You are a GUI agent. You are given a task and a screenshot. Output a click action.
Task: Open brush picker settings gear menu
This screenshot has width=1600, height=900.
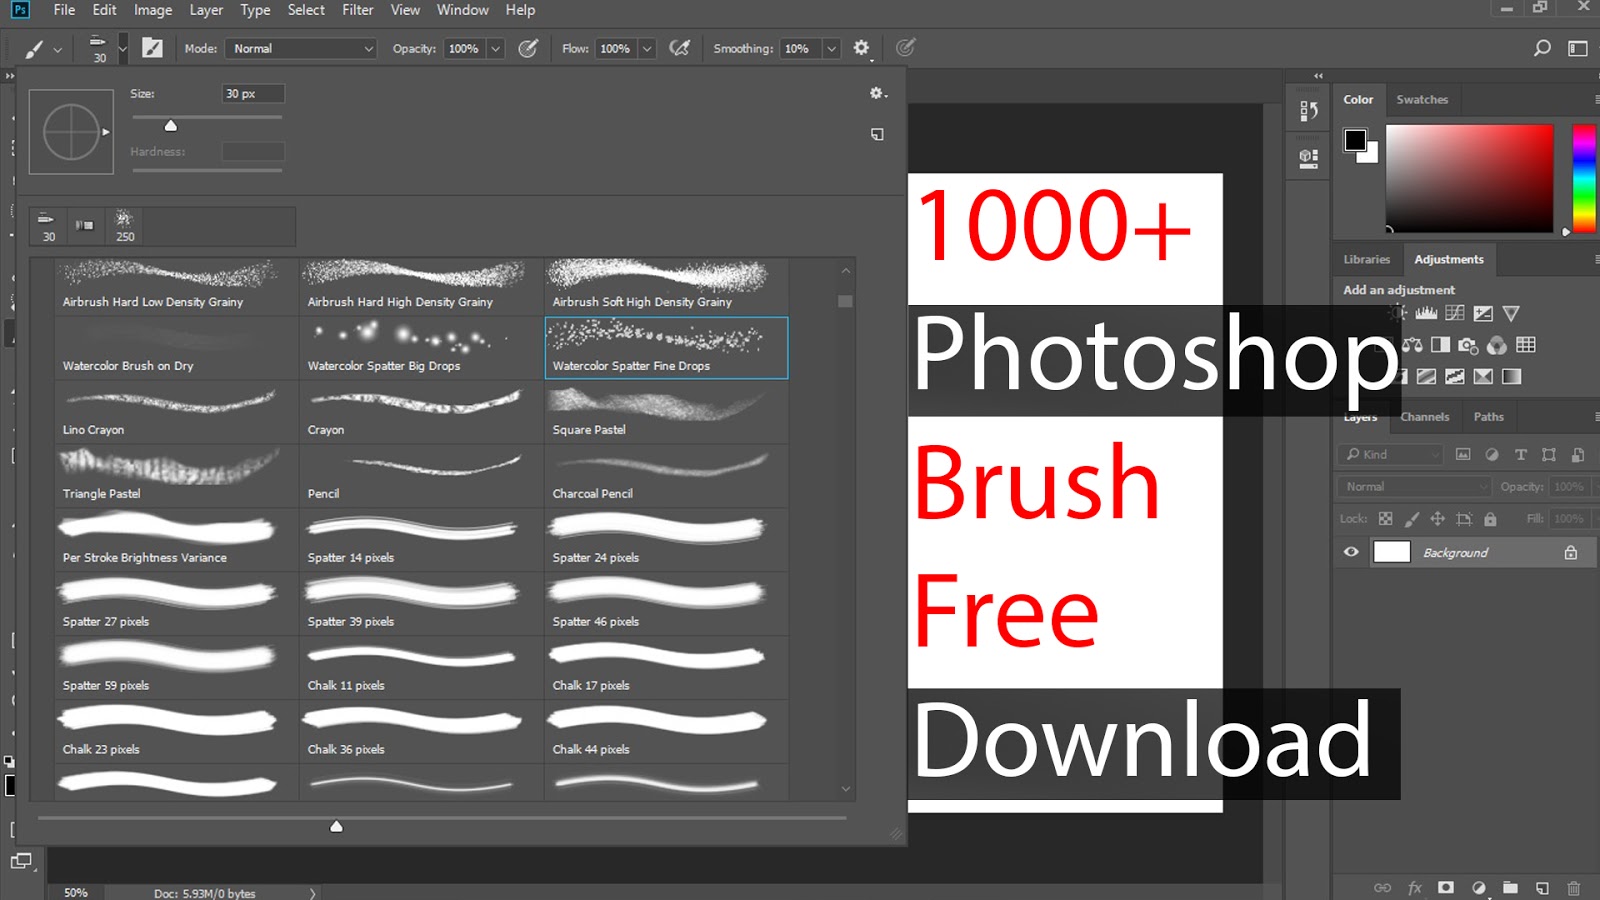click(877, 93)
